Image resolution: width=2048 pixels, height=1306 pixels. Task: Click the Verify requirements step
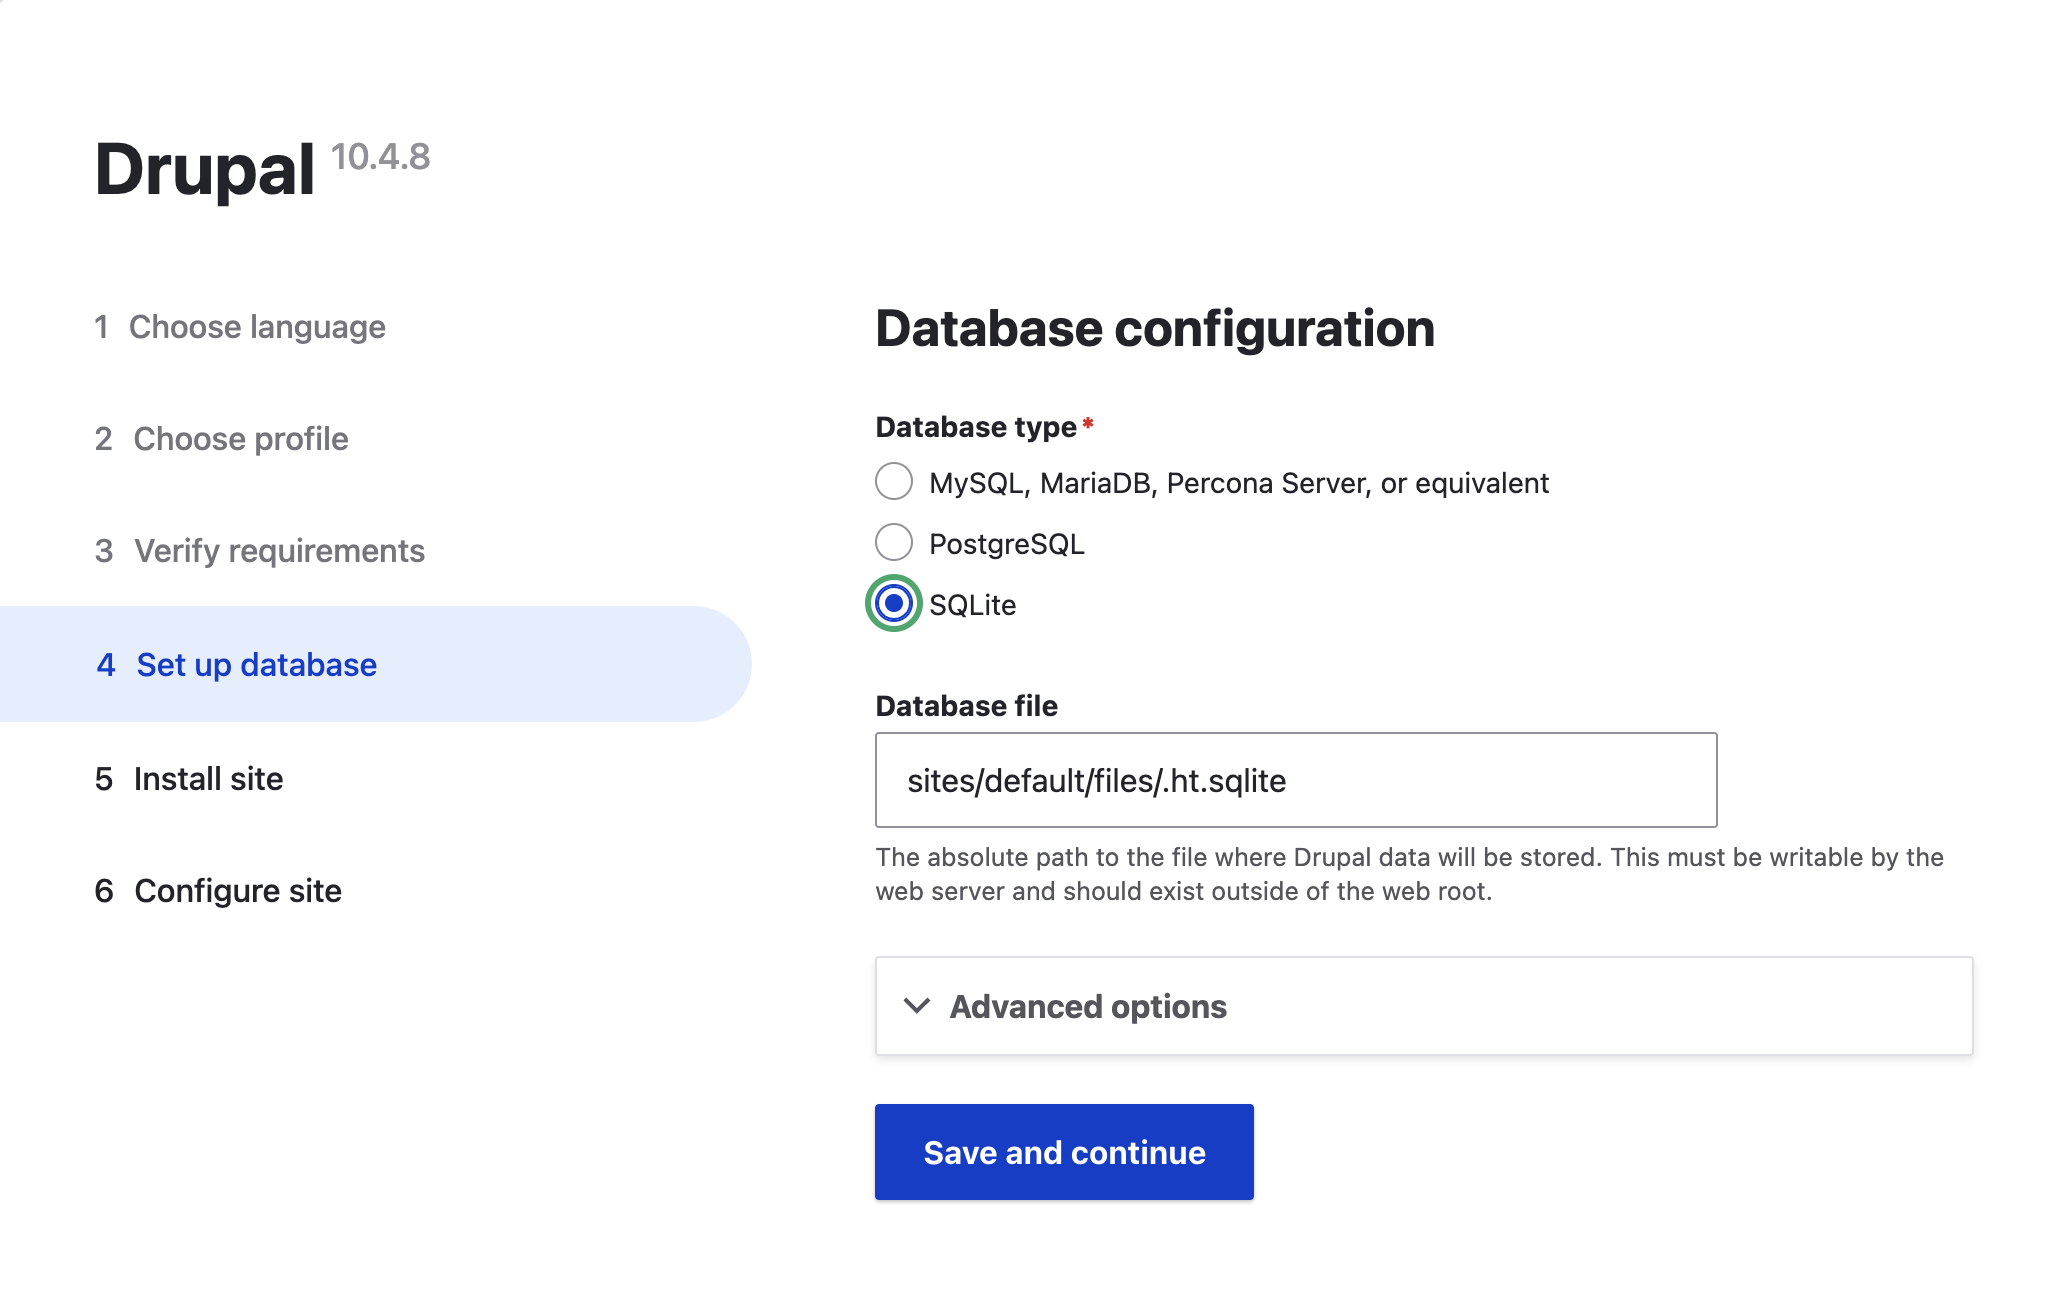(260, 551)
